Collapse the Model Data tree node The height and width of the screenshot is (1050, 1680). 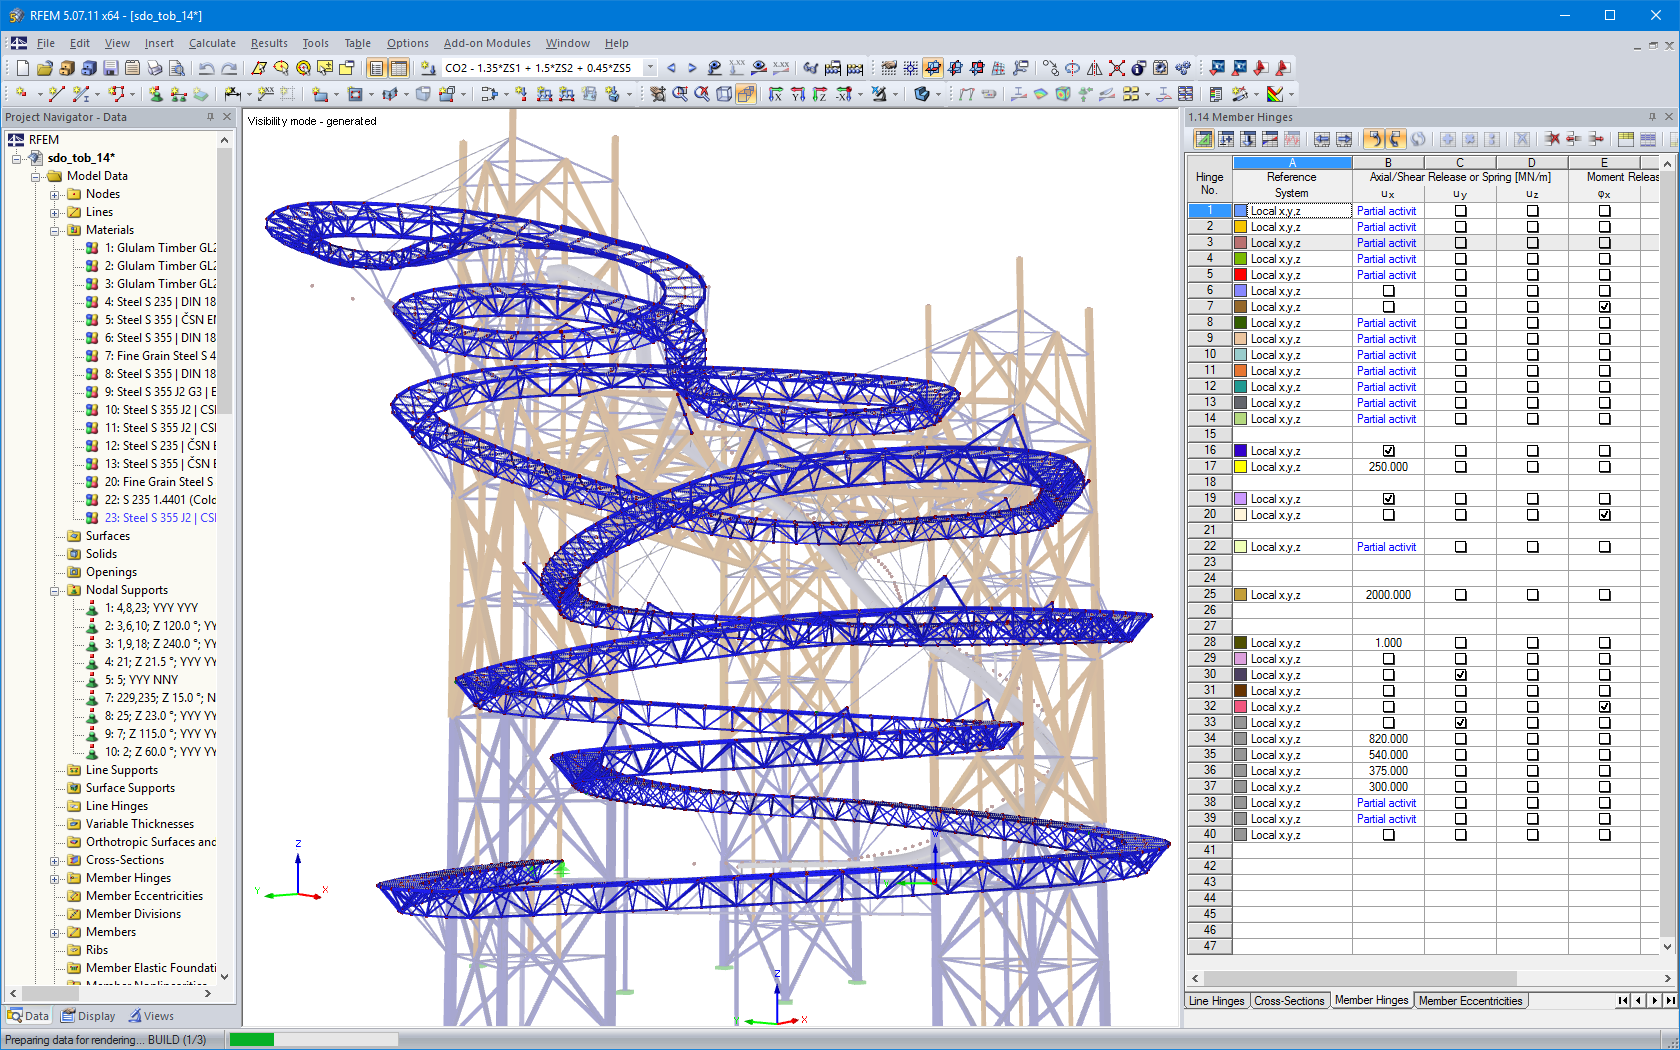tap(35, 176)
